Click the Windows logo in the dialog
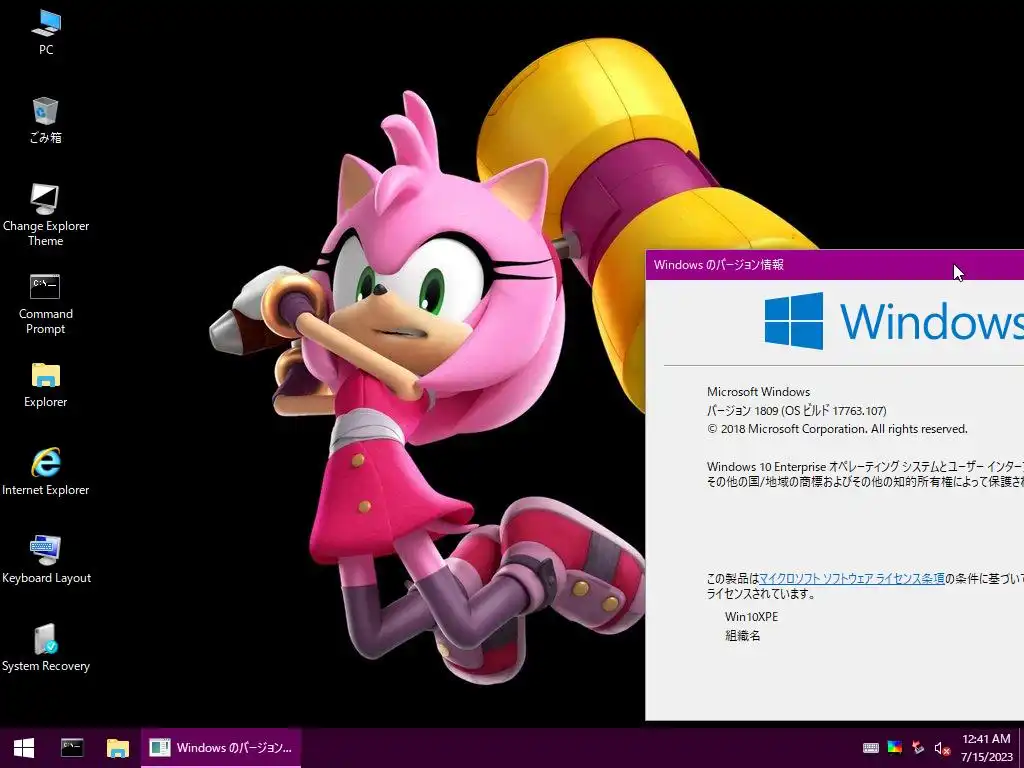1024x768 pixels. click(793, 321)
